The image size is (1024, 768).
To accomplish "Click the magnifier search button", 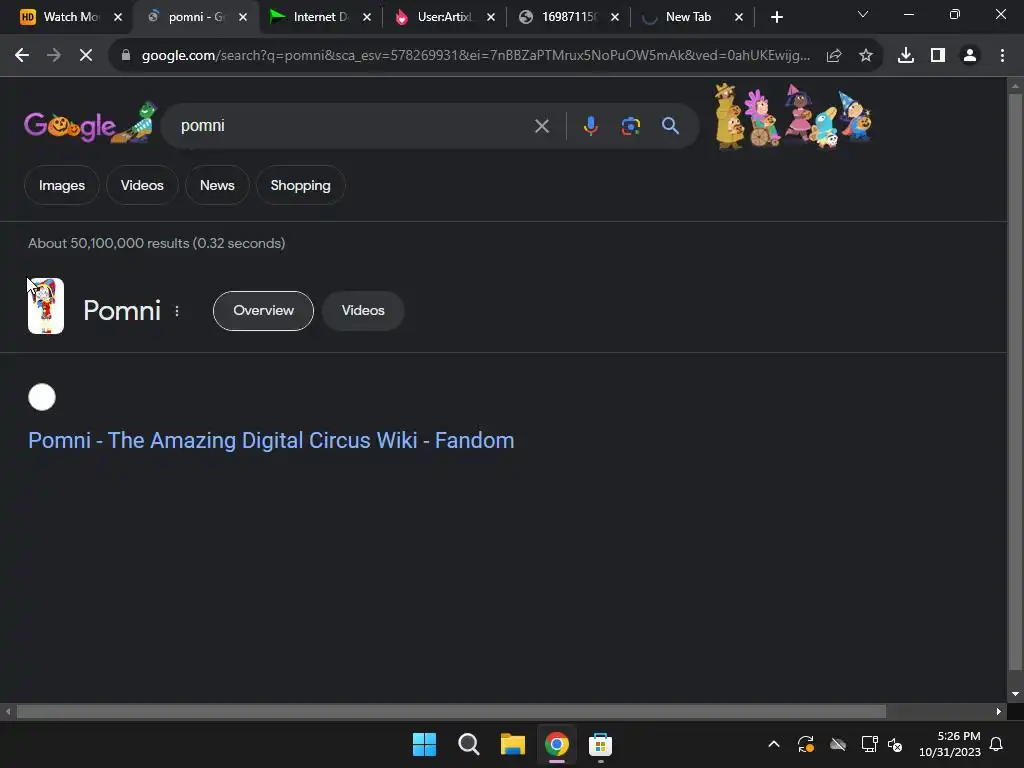I will coord(670,126).
